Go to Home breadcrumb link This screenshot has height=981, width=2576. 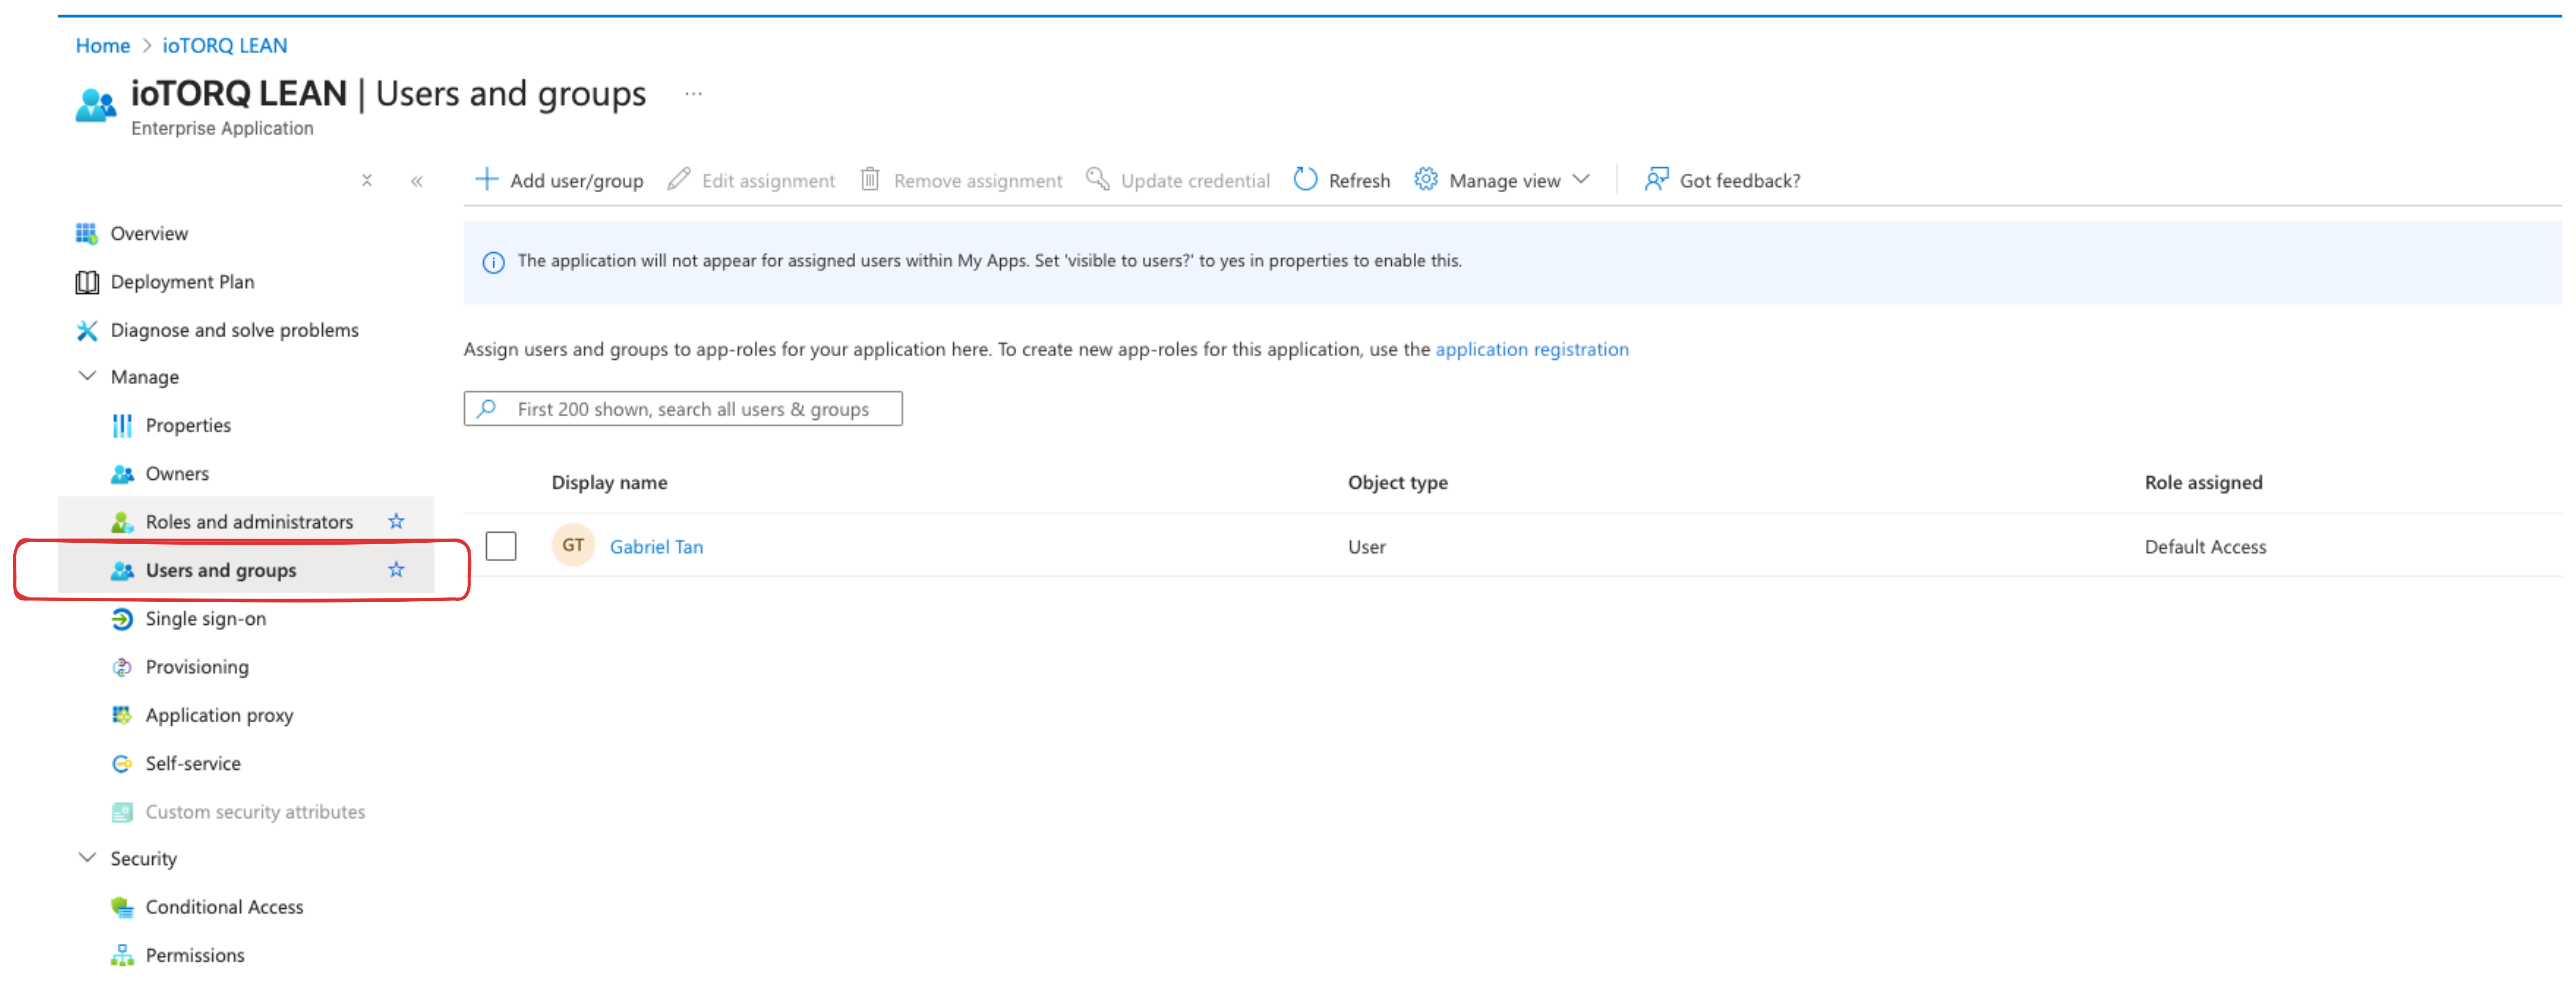[x=103, y=45]
